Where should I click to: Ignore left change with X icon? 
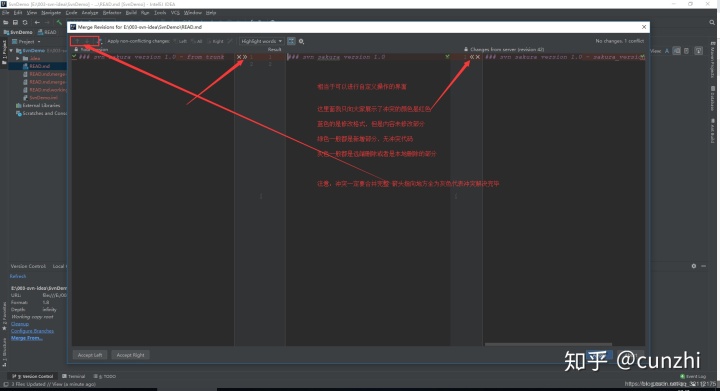tap(239, 57)
